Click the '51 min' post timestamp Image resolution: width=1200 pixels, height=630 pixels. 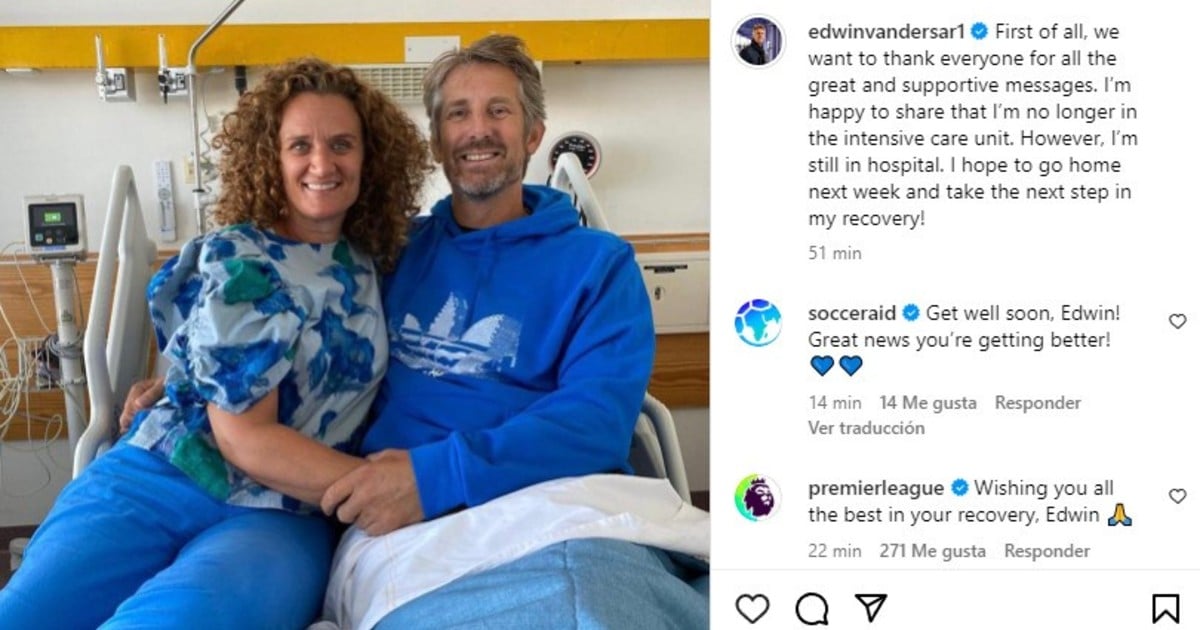click(x=835, y=254)
